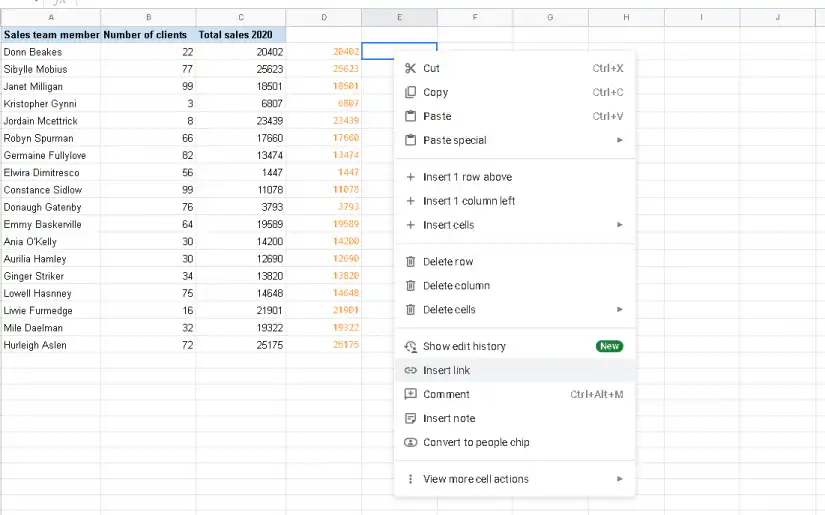This screenshot has width=825, height=515.
Task: Click the edit history clock icon
Action: pyautogui.click(x=410, y=347)
